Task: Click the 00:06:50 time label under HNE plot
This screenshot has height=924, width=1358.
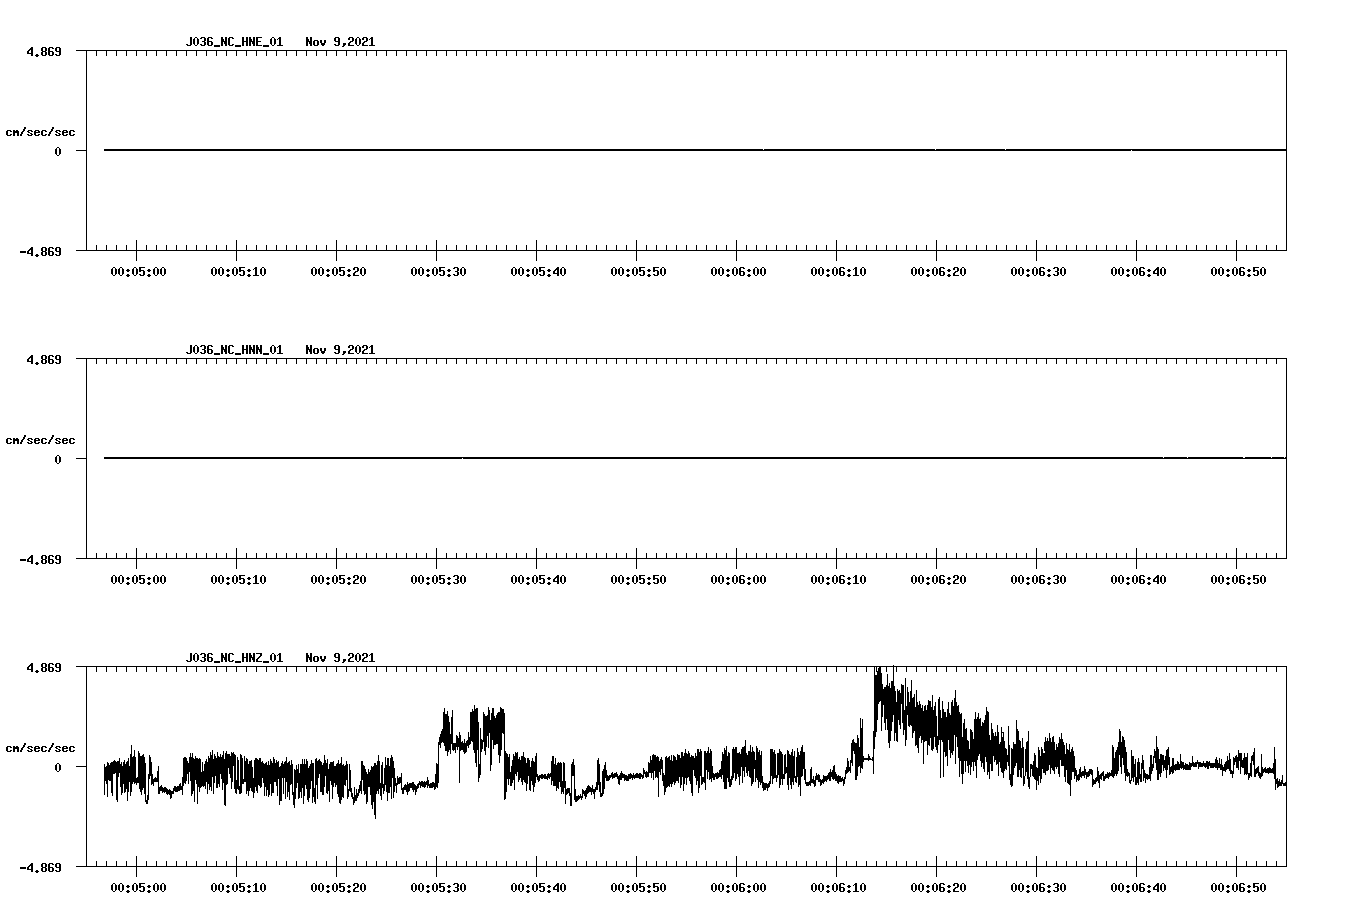Action: click(x=1238, y=272)
